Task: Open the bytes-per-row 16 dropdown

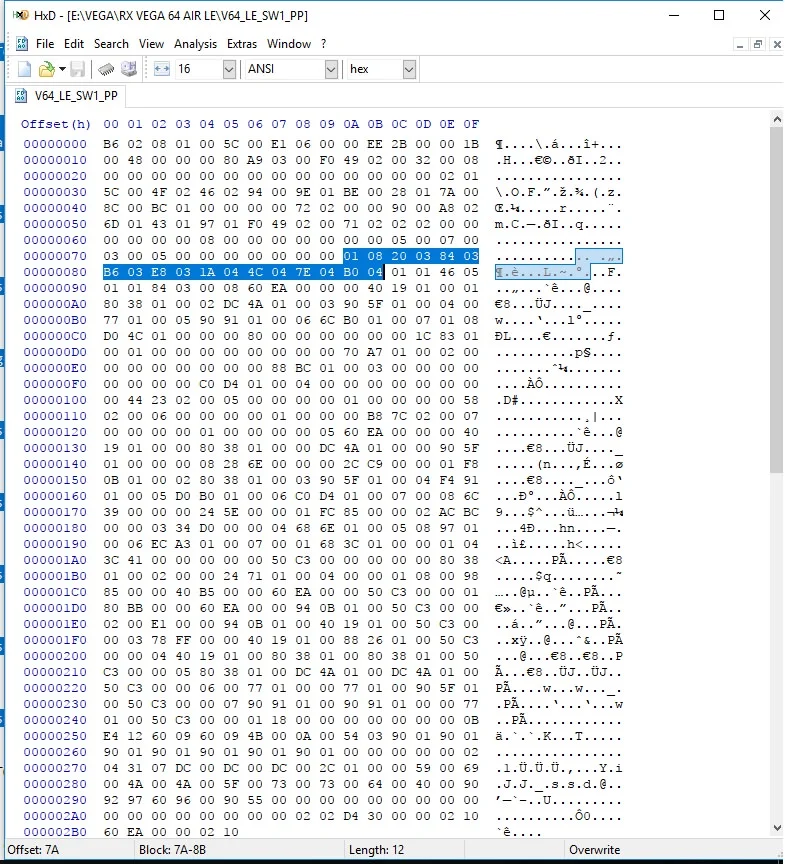Action: pyautogui.click(x=229, y=69)
